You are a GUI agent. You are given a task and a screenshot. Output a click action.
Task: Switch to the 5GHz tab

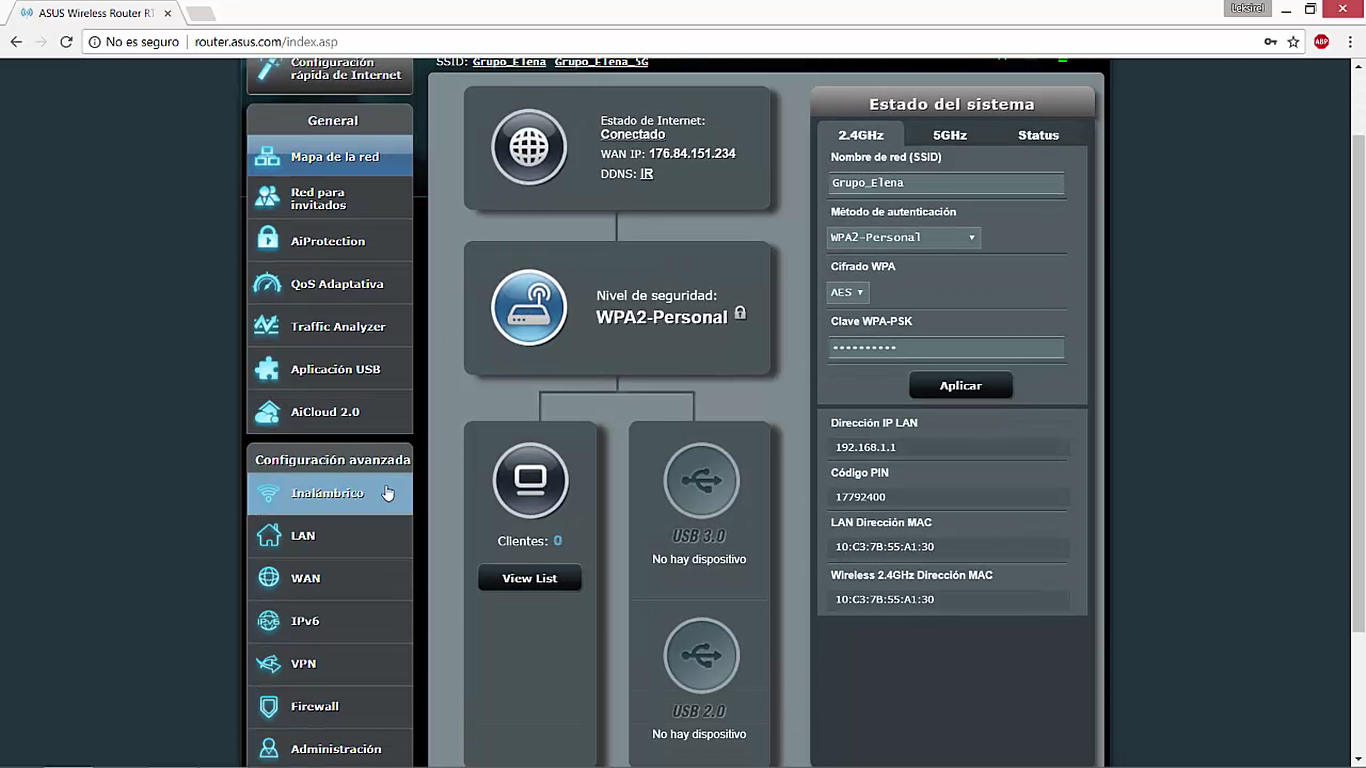950,135
